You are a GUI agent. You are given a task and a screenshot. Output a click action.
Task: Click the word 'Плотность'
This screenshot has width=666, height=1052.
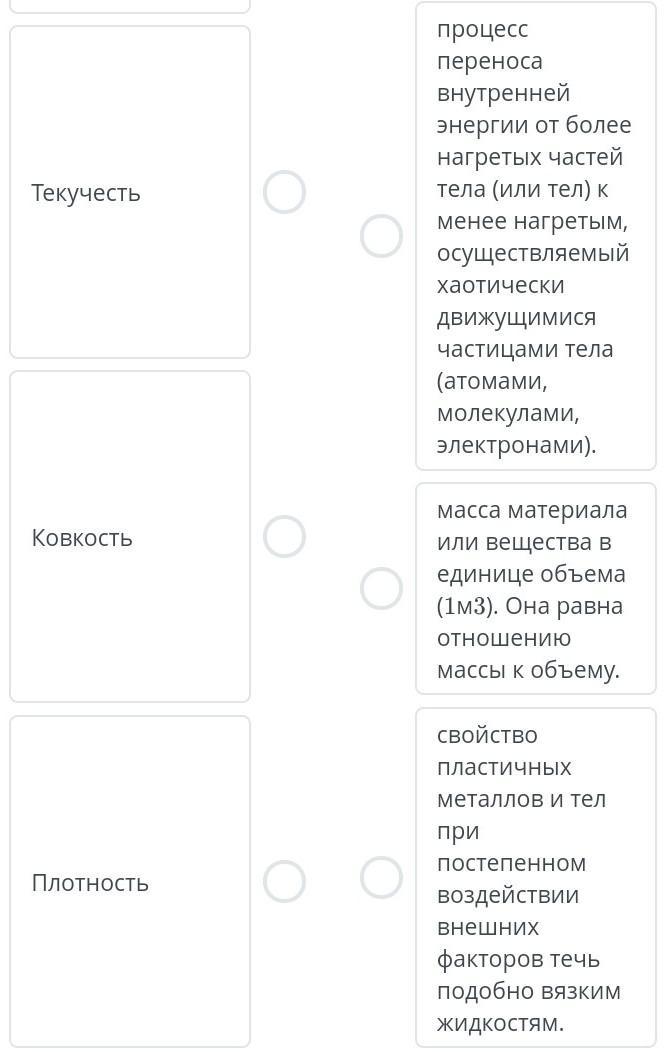[90, 882]
